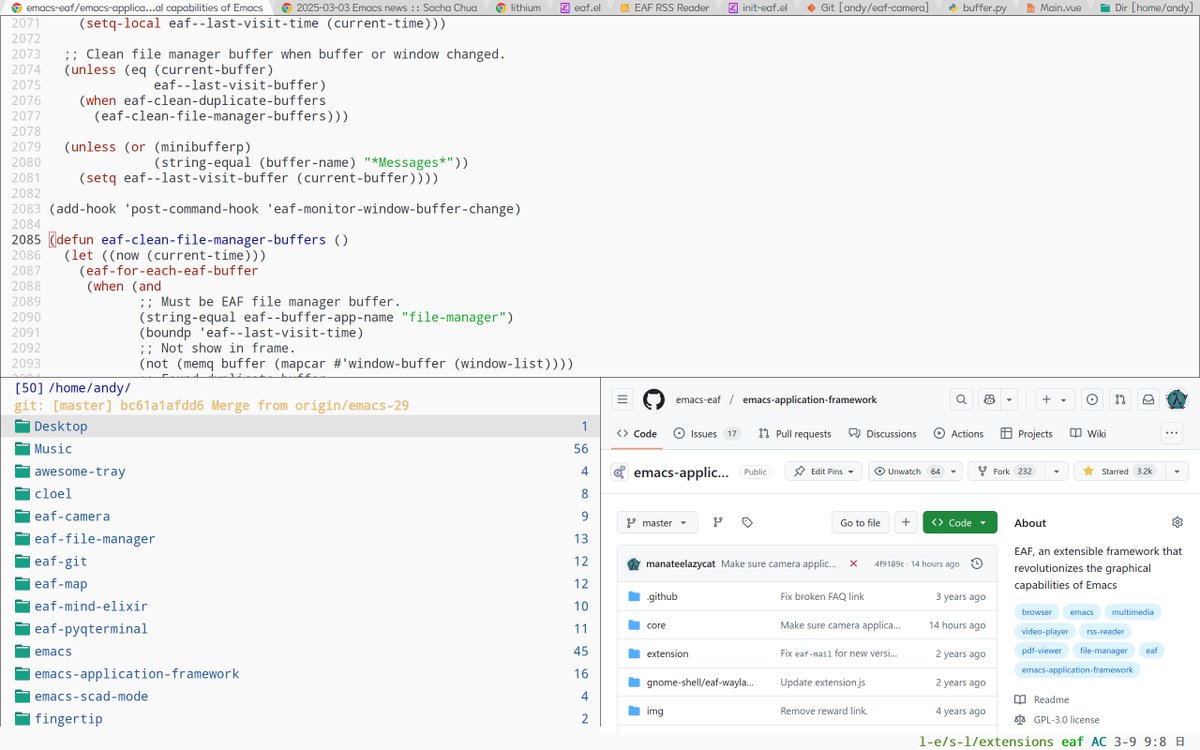Open GitHub search magnifier

pos(961,400)
